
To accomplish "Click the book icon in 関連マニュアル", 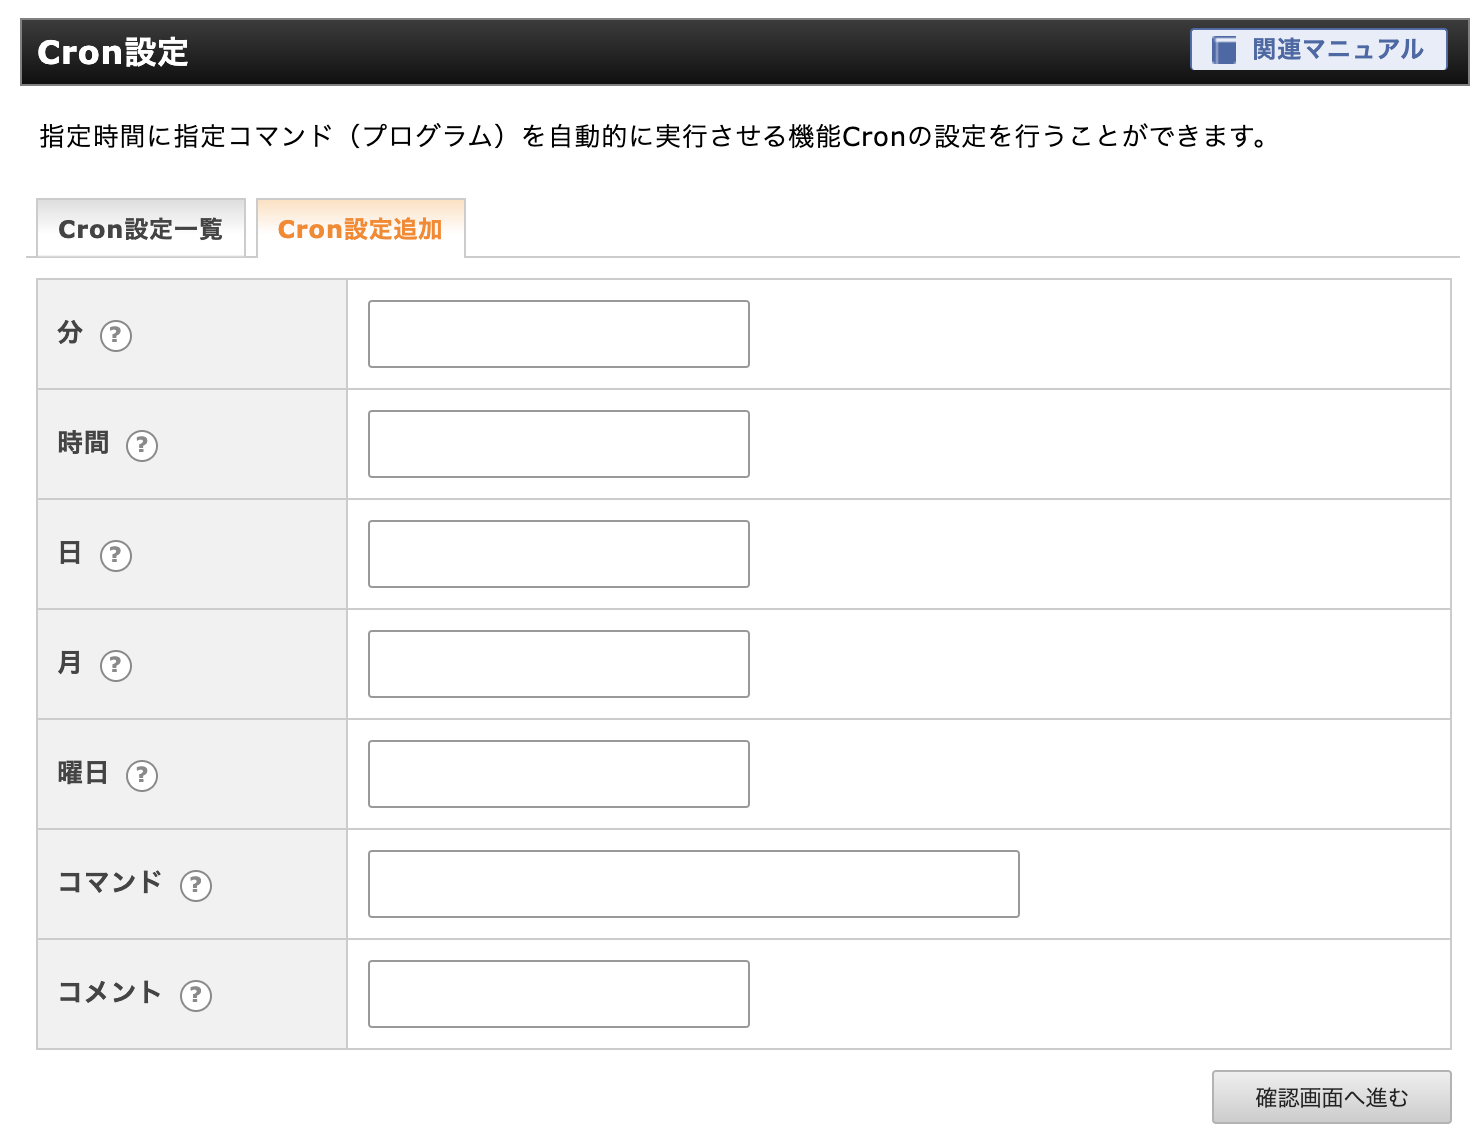I will tap(1224, 50).
